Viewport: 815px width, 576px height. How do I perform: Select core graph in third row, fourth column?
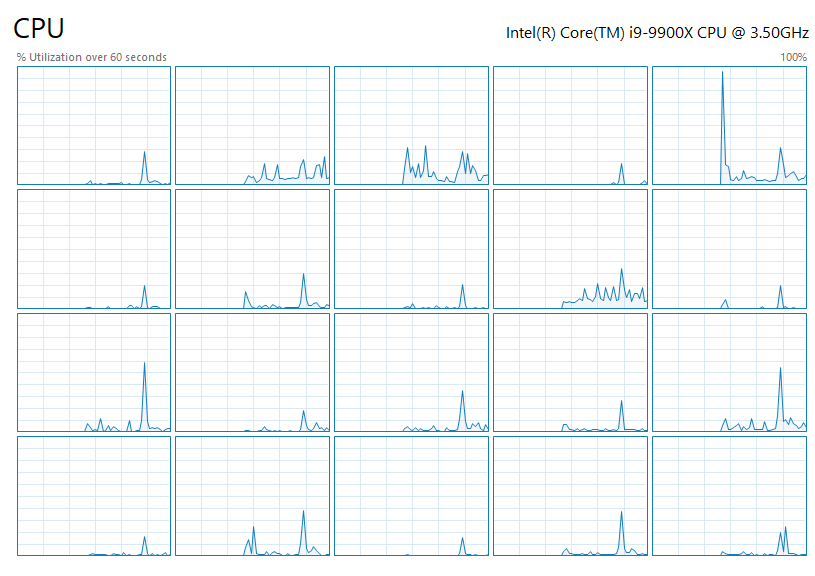[571, 373]
